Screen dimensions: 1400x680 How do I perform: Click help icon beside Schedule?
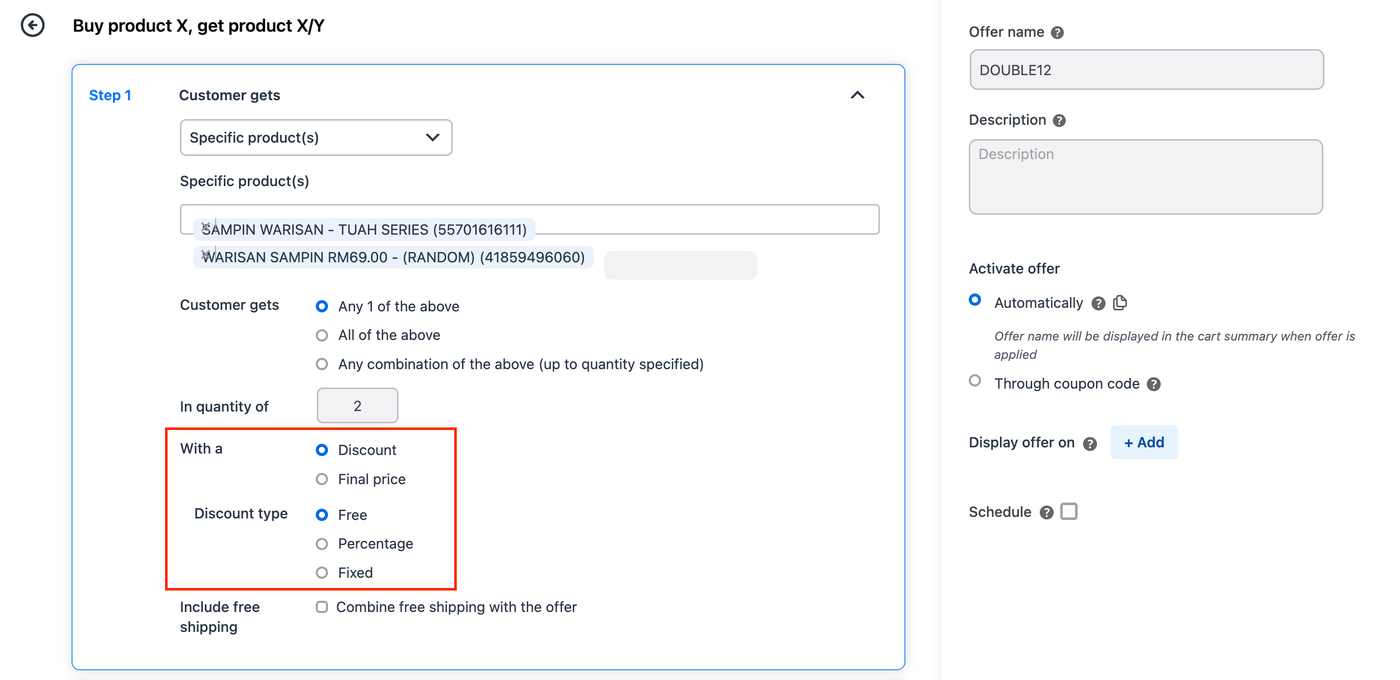[x=1046, y=513]
